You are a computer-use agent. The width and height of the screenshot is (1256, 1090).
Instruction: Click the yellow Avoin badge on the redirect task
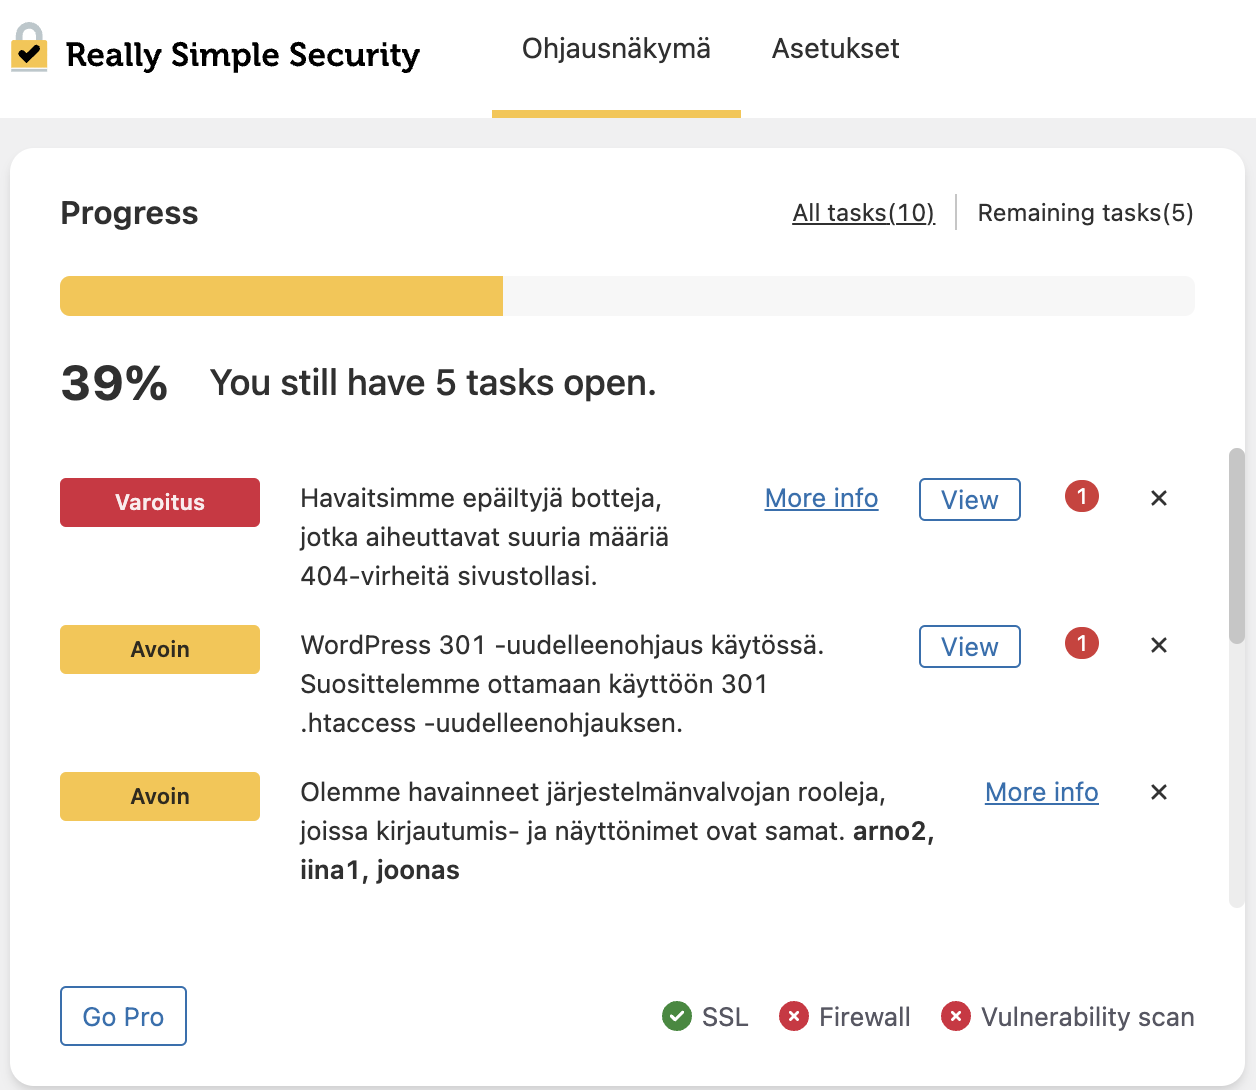pyautogui.click(x=159, y=649)
